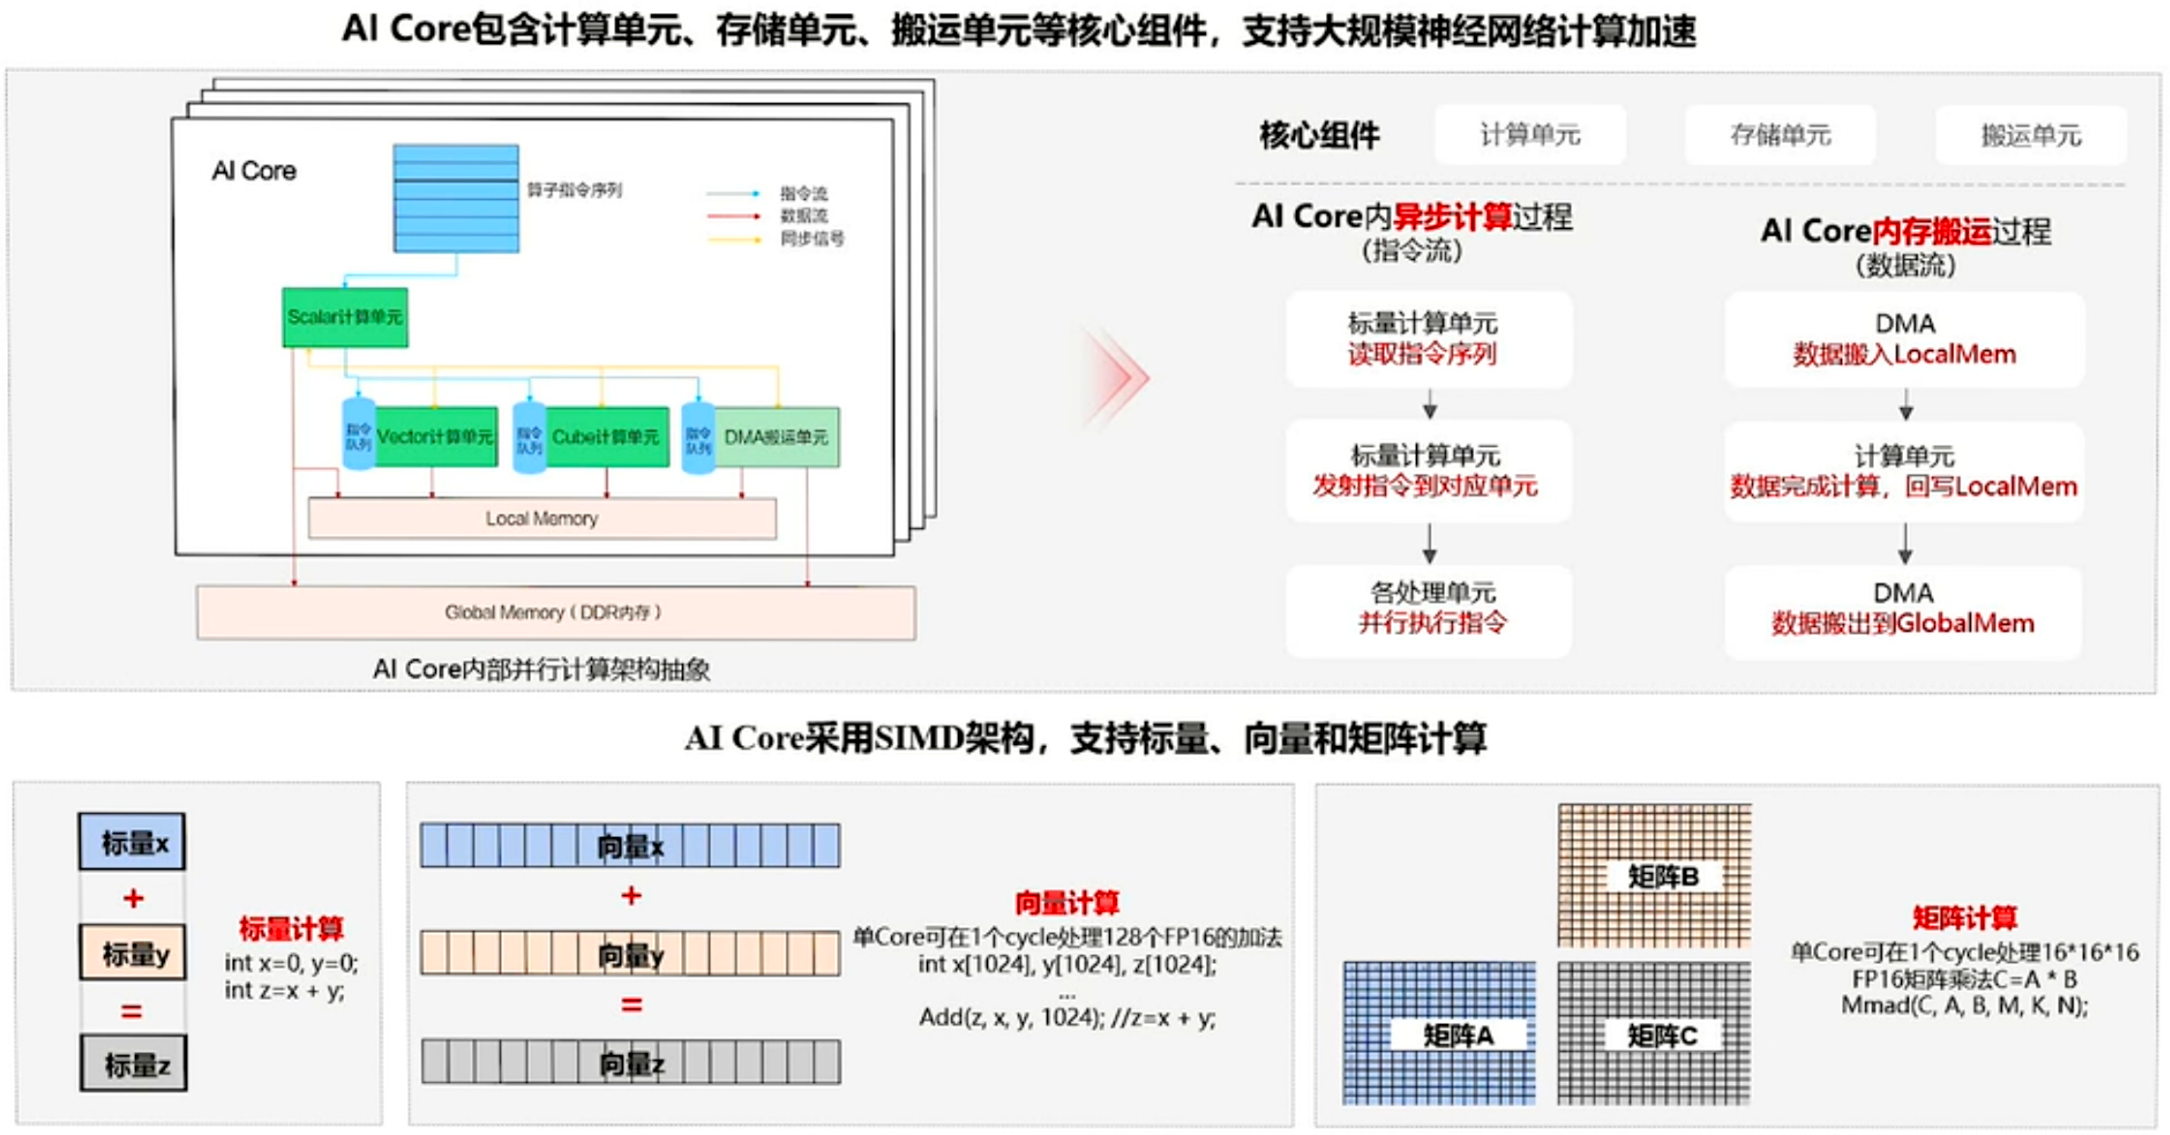
Task: Select the code line Add(z, x, y, 1024);
Action: pos(1011,1017)
